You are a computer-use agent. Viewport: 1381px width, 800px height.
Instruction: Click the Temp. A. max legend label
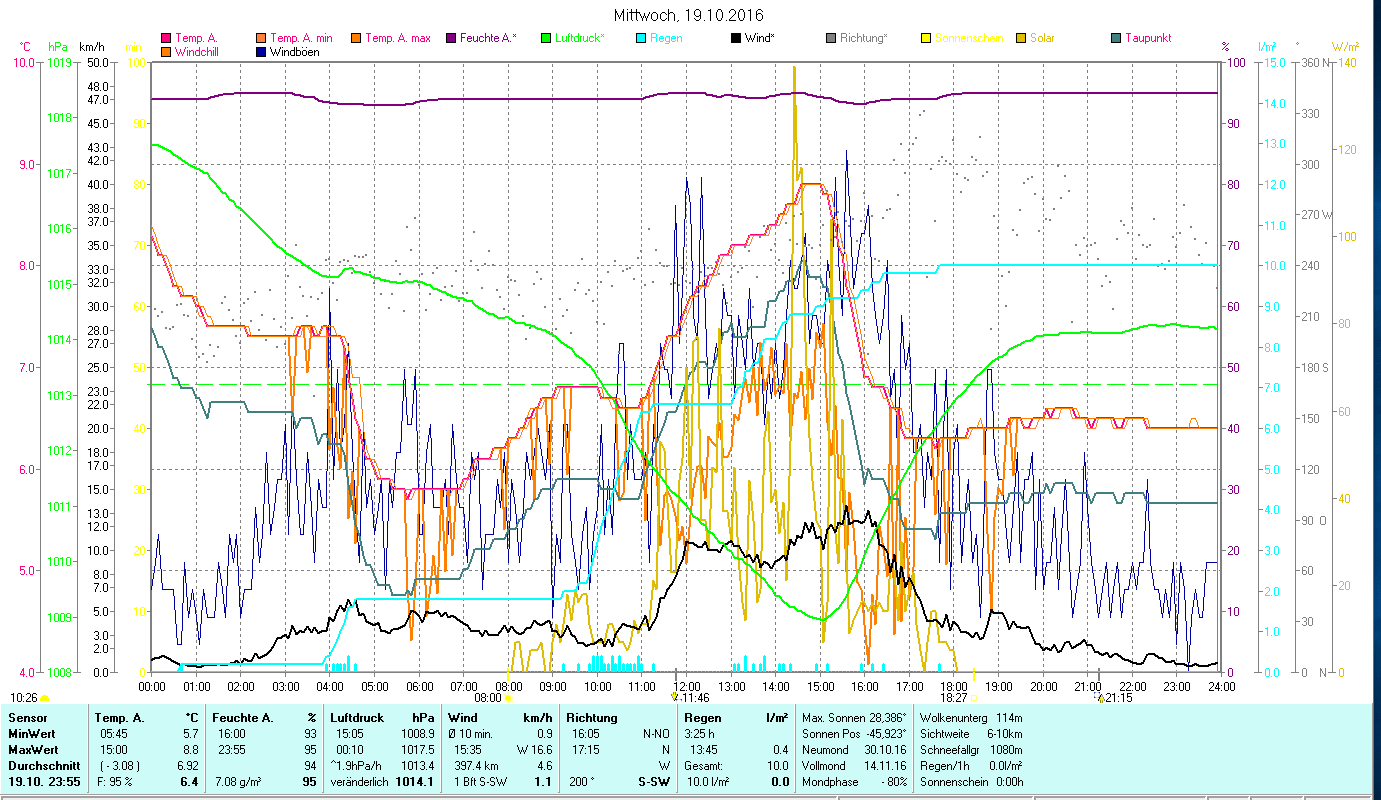(x=397, y=38)
